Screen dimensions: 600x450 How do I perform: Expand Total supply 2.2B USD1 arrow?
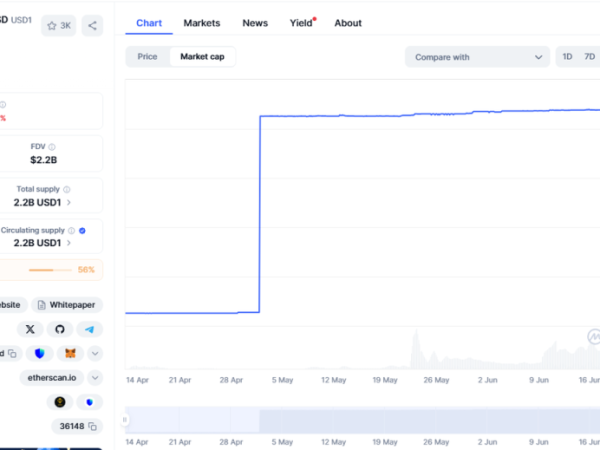coord(69,202)
